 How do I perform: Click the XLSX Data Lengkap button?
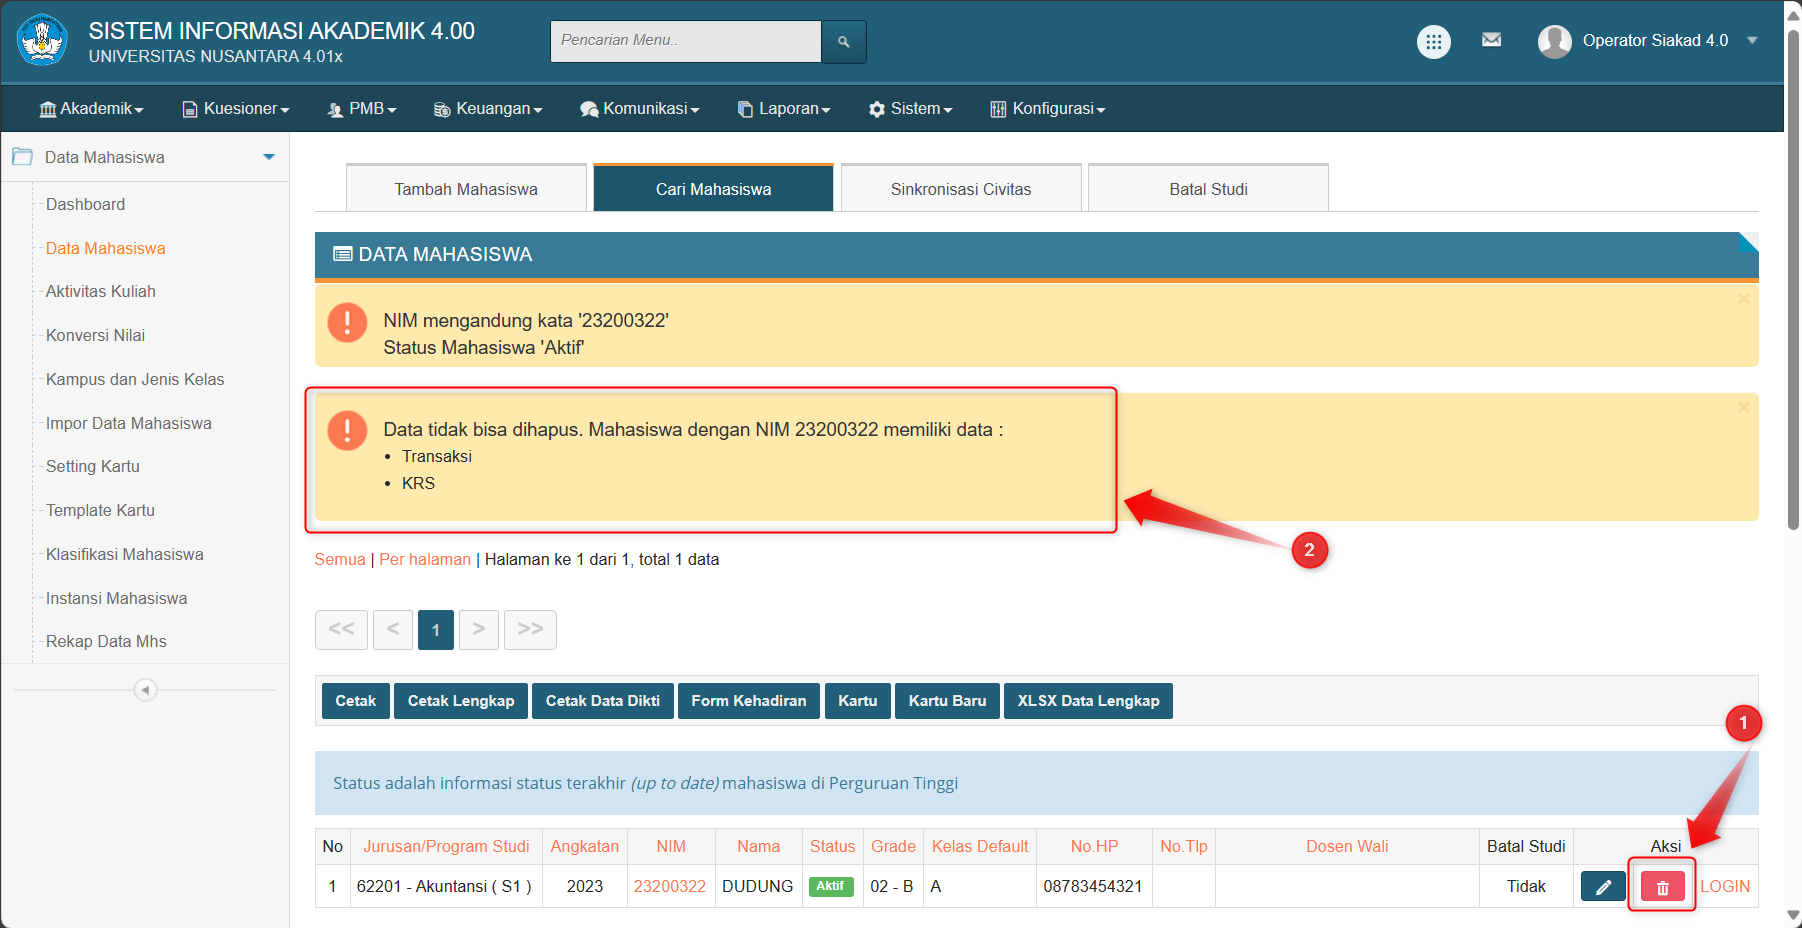(x=1088, y=701)
